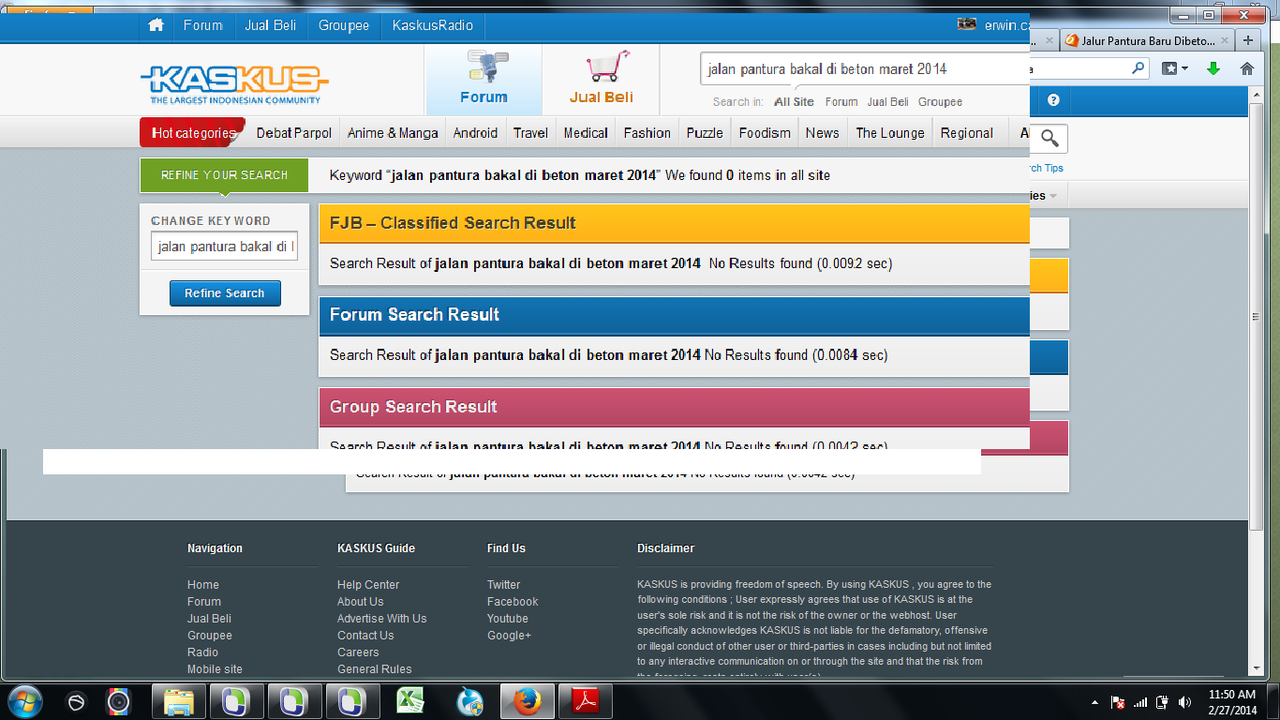Open the Twitter footer link

pos(504,585)
